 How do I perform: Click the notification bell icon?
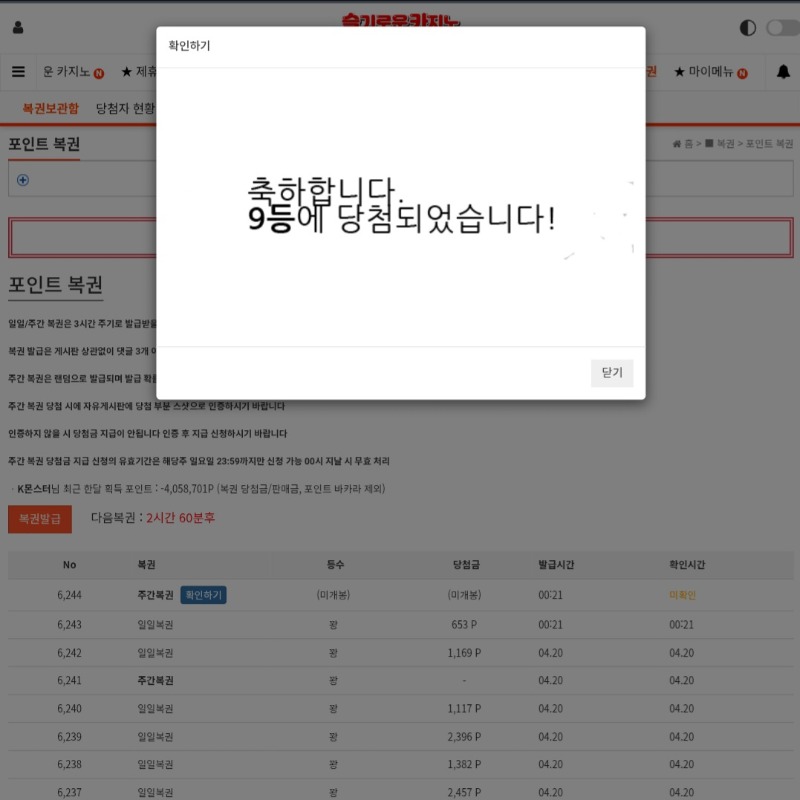[x=783, y=72]
